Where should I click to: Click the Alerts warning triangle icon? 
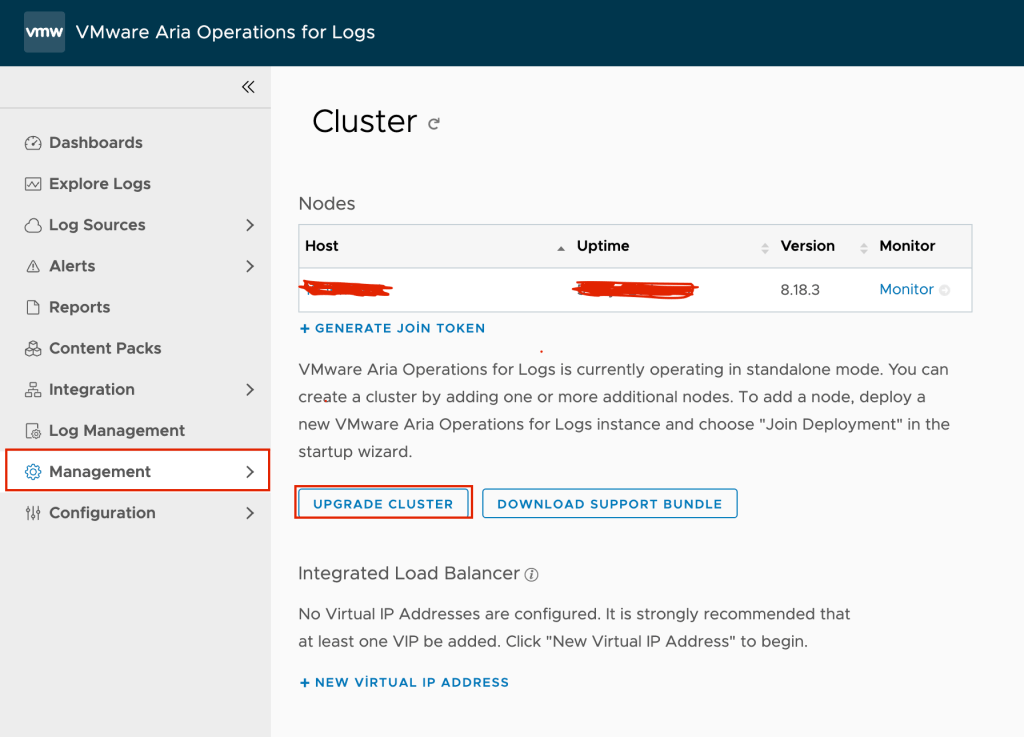click(x=33, y=266)
